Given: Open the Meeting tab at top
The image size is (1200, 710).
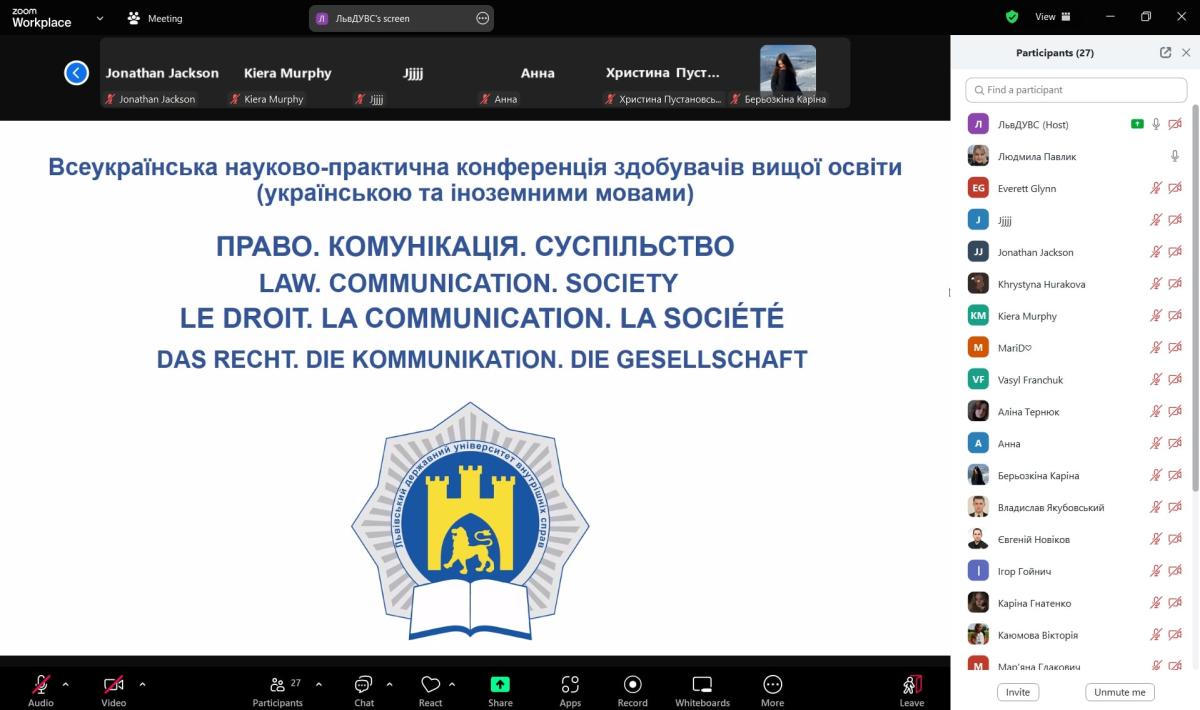Looking at the screenshot, I should click(155, 18).
